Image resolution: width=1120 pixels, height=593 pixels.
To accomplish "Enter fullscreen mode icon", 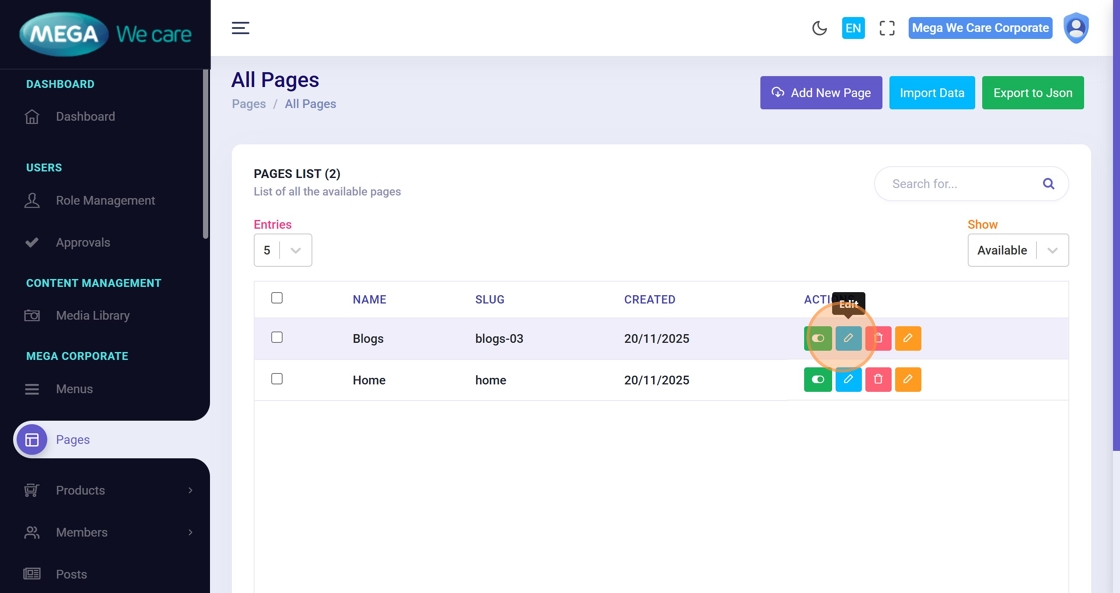I will pyautogui.click(x=887, y=28).
